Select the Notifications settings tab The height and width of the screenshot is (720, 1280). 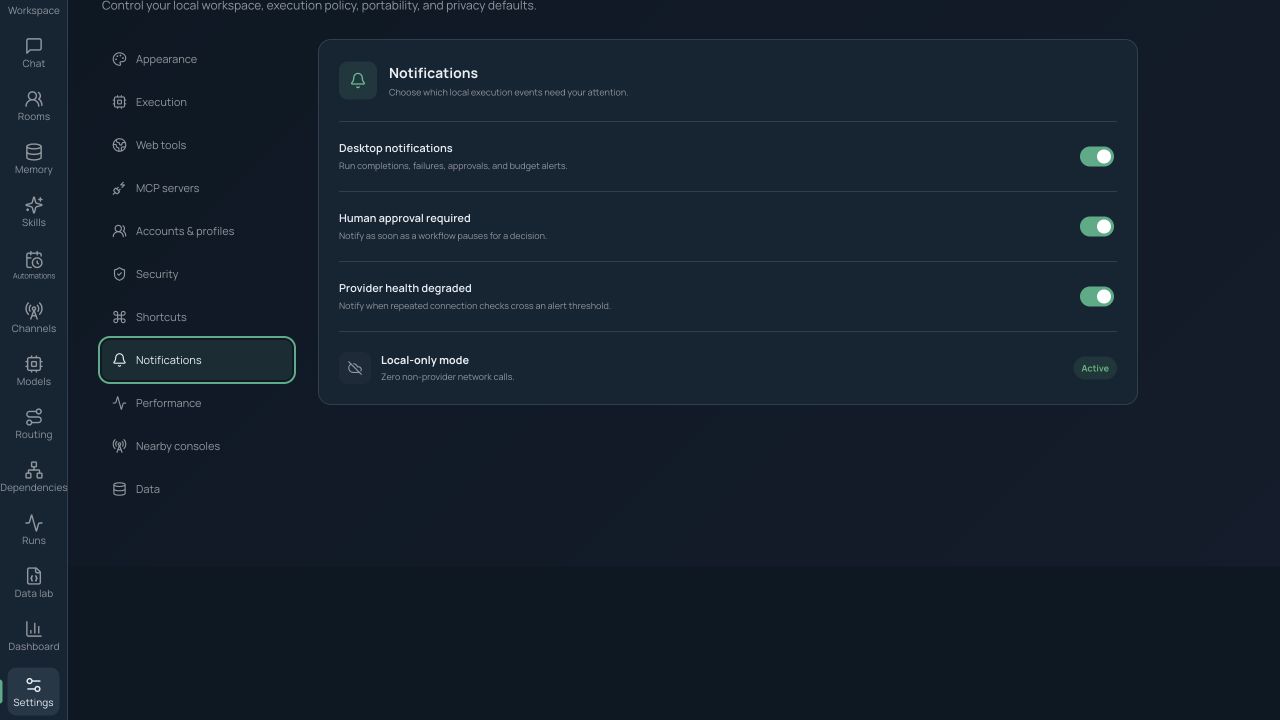coord(197,360)
